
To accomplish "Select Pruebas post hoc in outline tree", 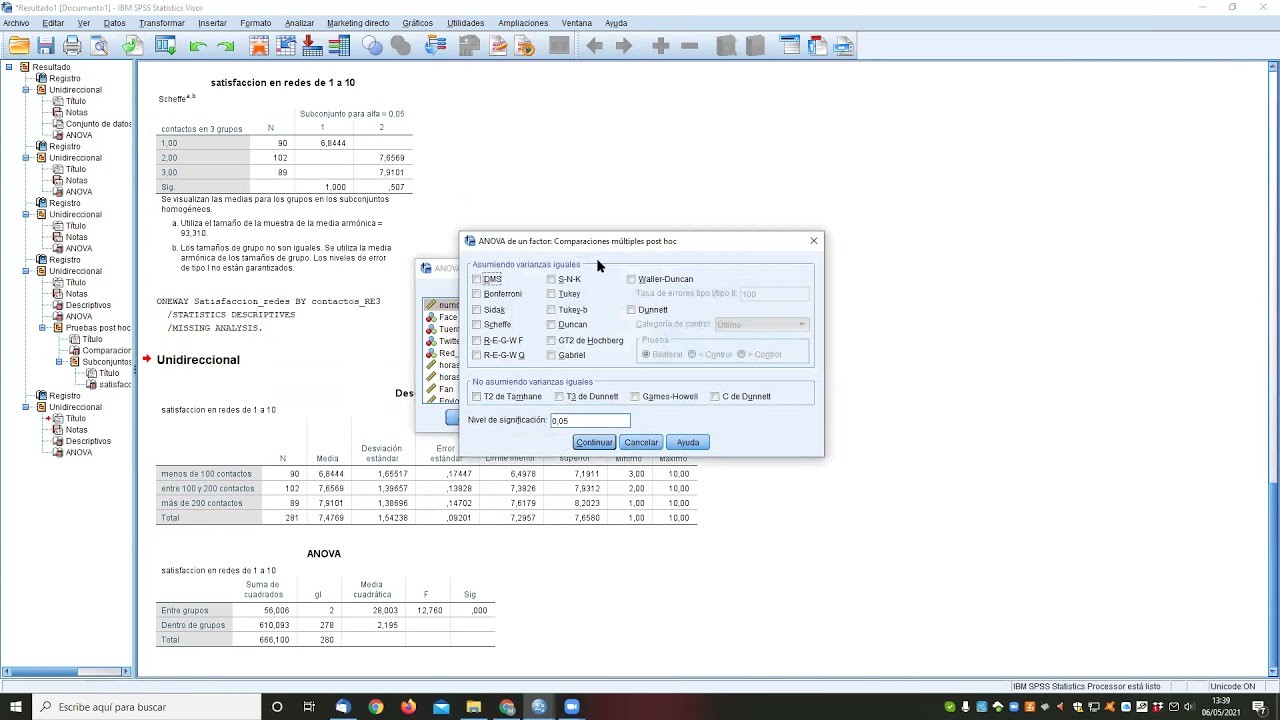I will coord(98,328).
